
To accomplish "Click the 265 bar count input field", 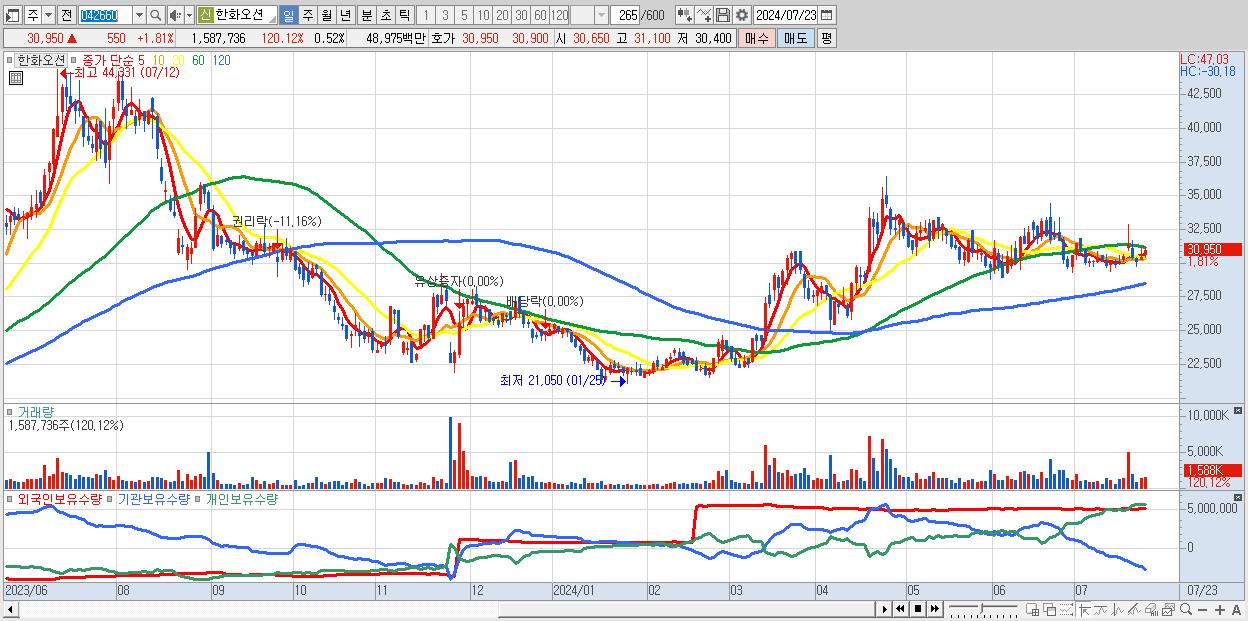I will pos(626,15).
